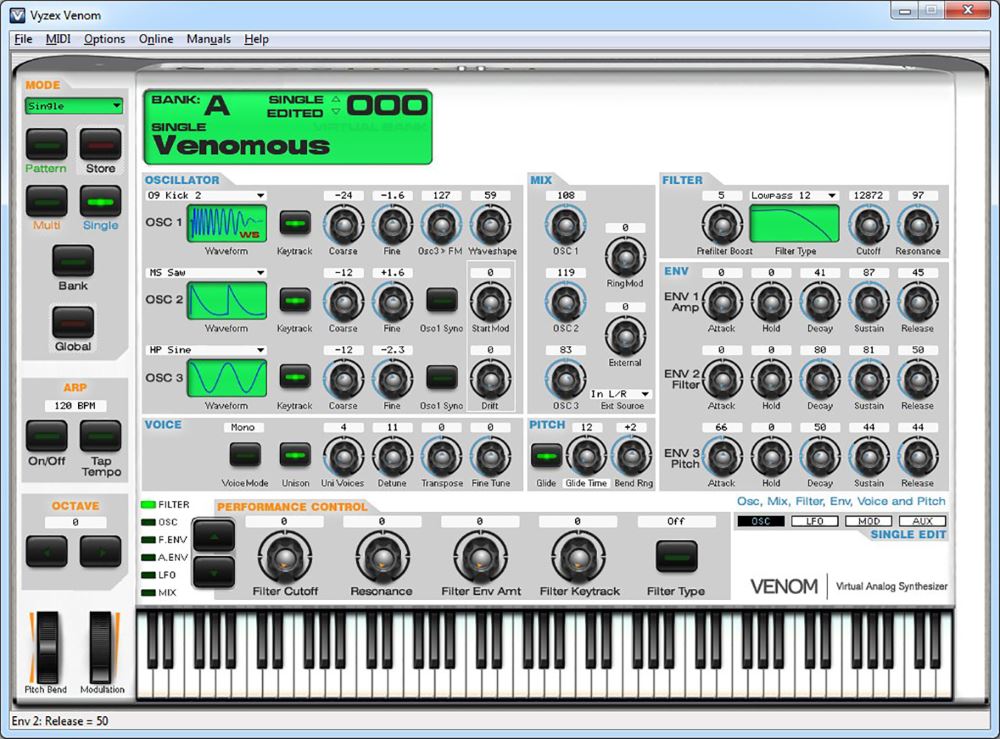The image size is (1000, 739).
Task: Click the Global button
Action: (x=73, y=321)
